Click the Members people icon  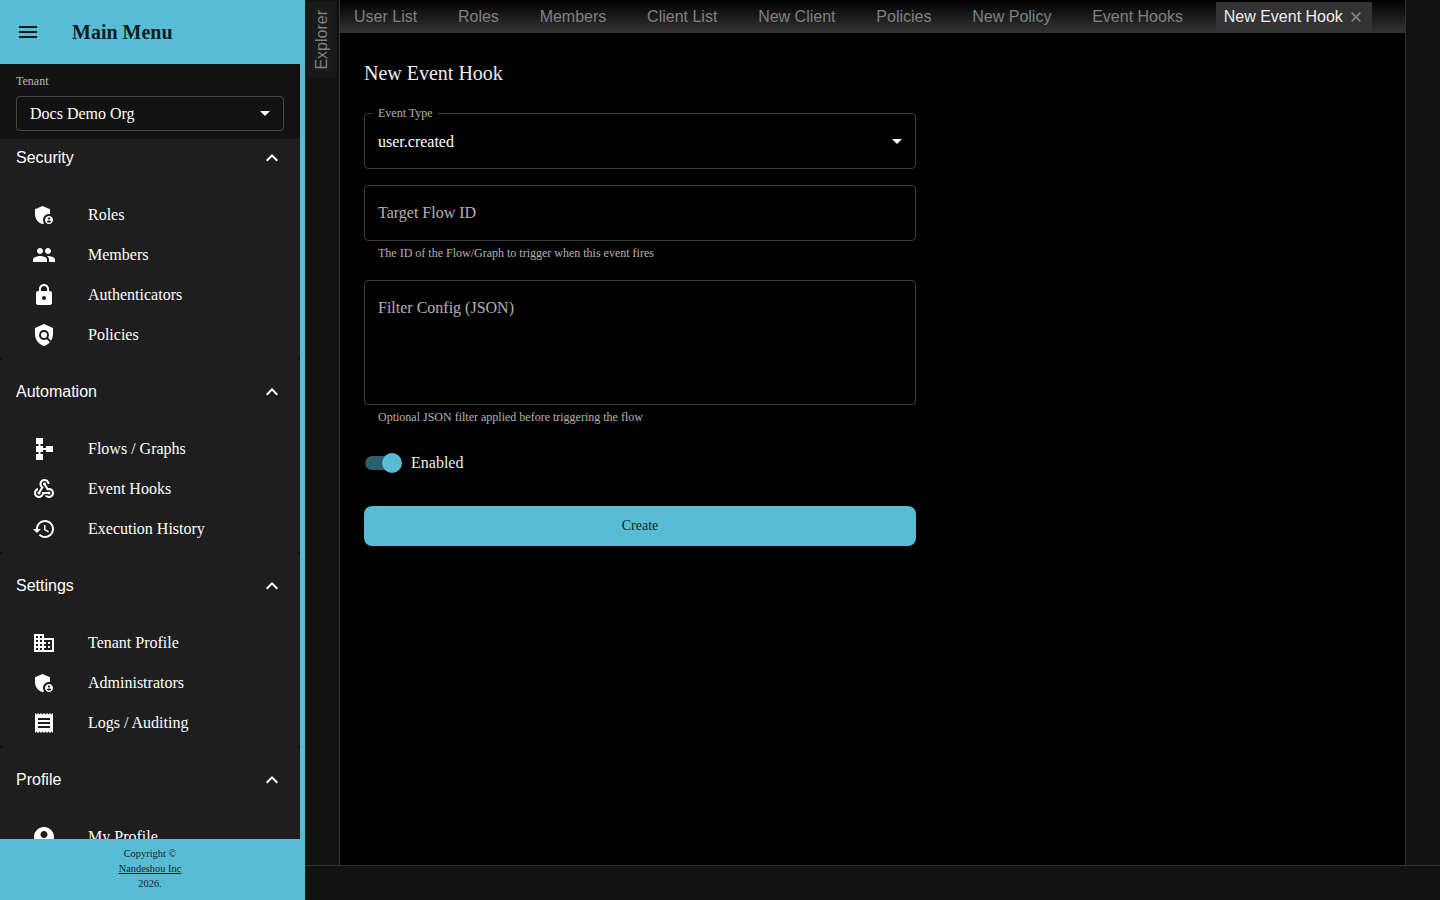pyautogui.click(x=44, y=255)
